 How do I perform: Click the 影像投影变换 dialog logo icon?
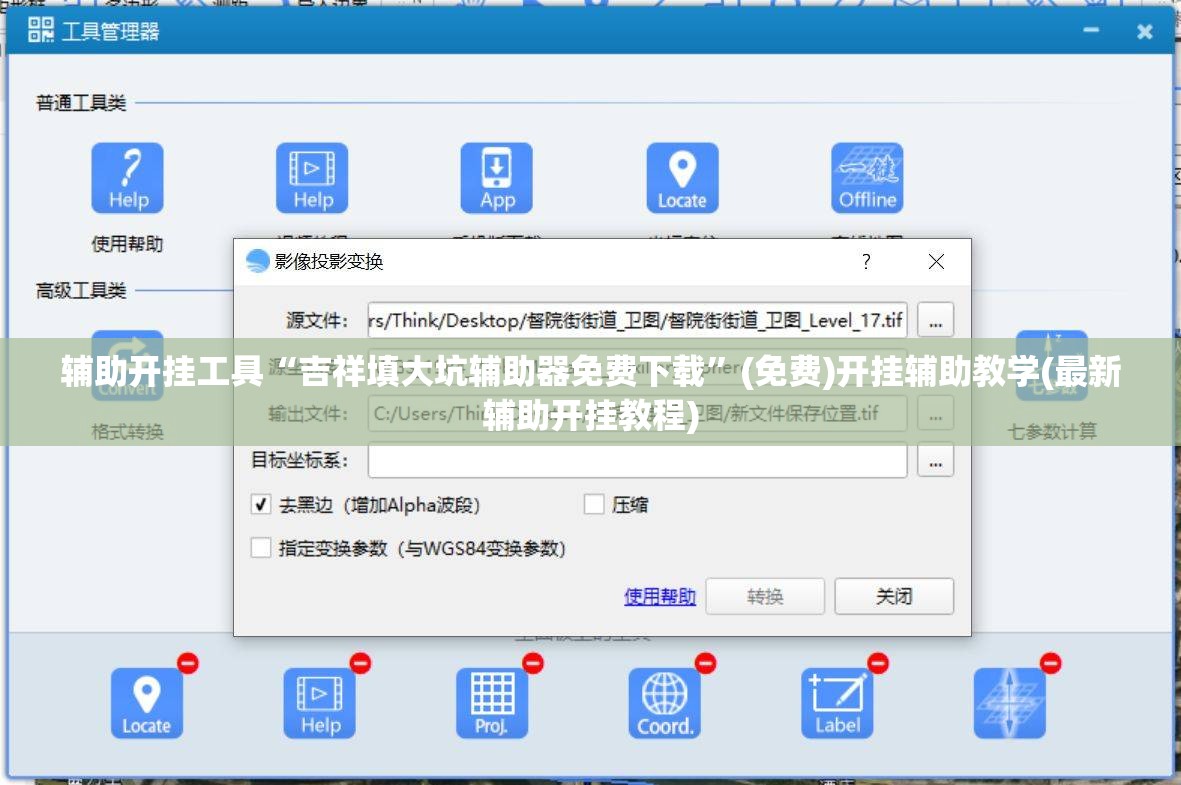click(257, 261)
